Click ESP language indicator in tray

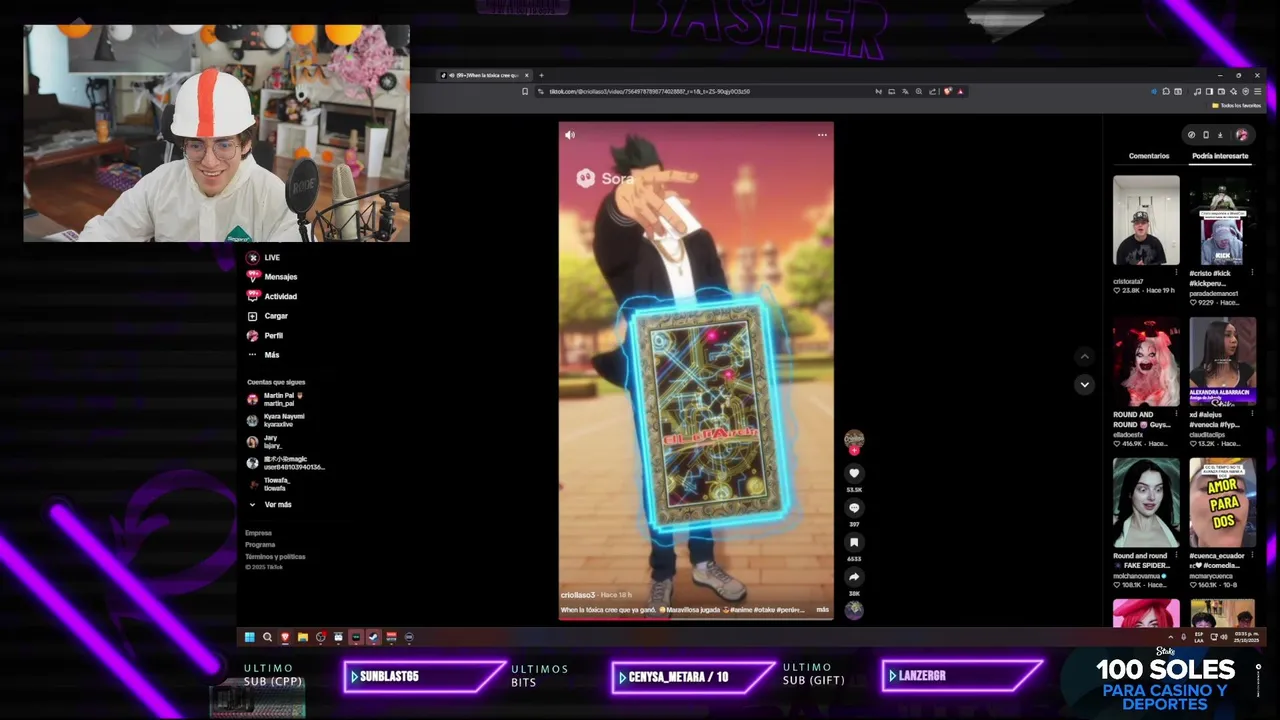1199,637
